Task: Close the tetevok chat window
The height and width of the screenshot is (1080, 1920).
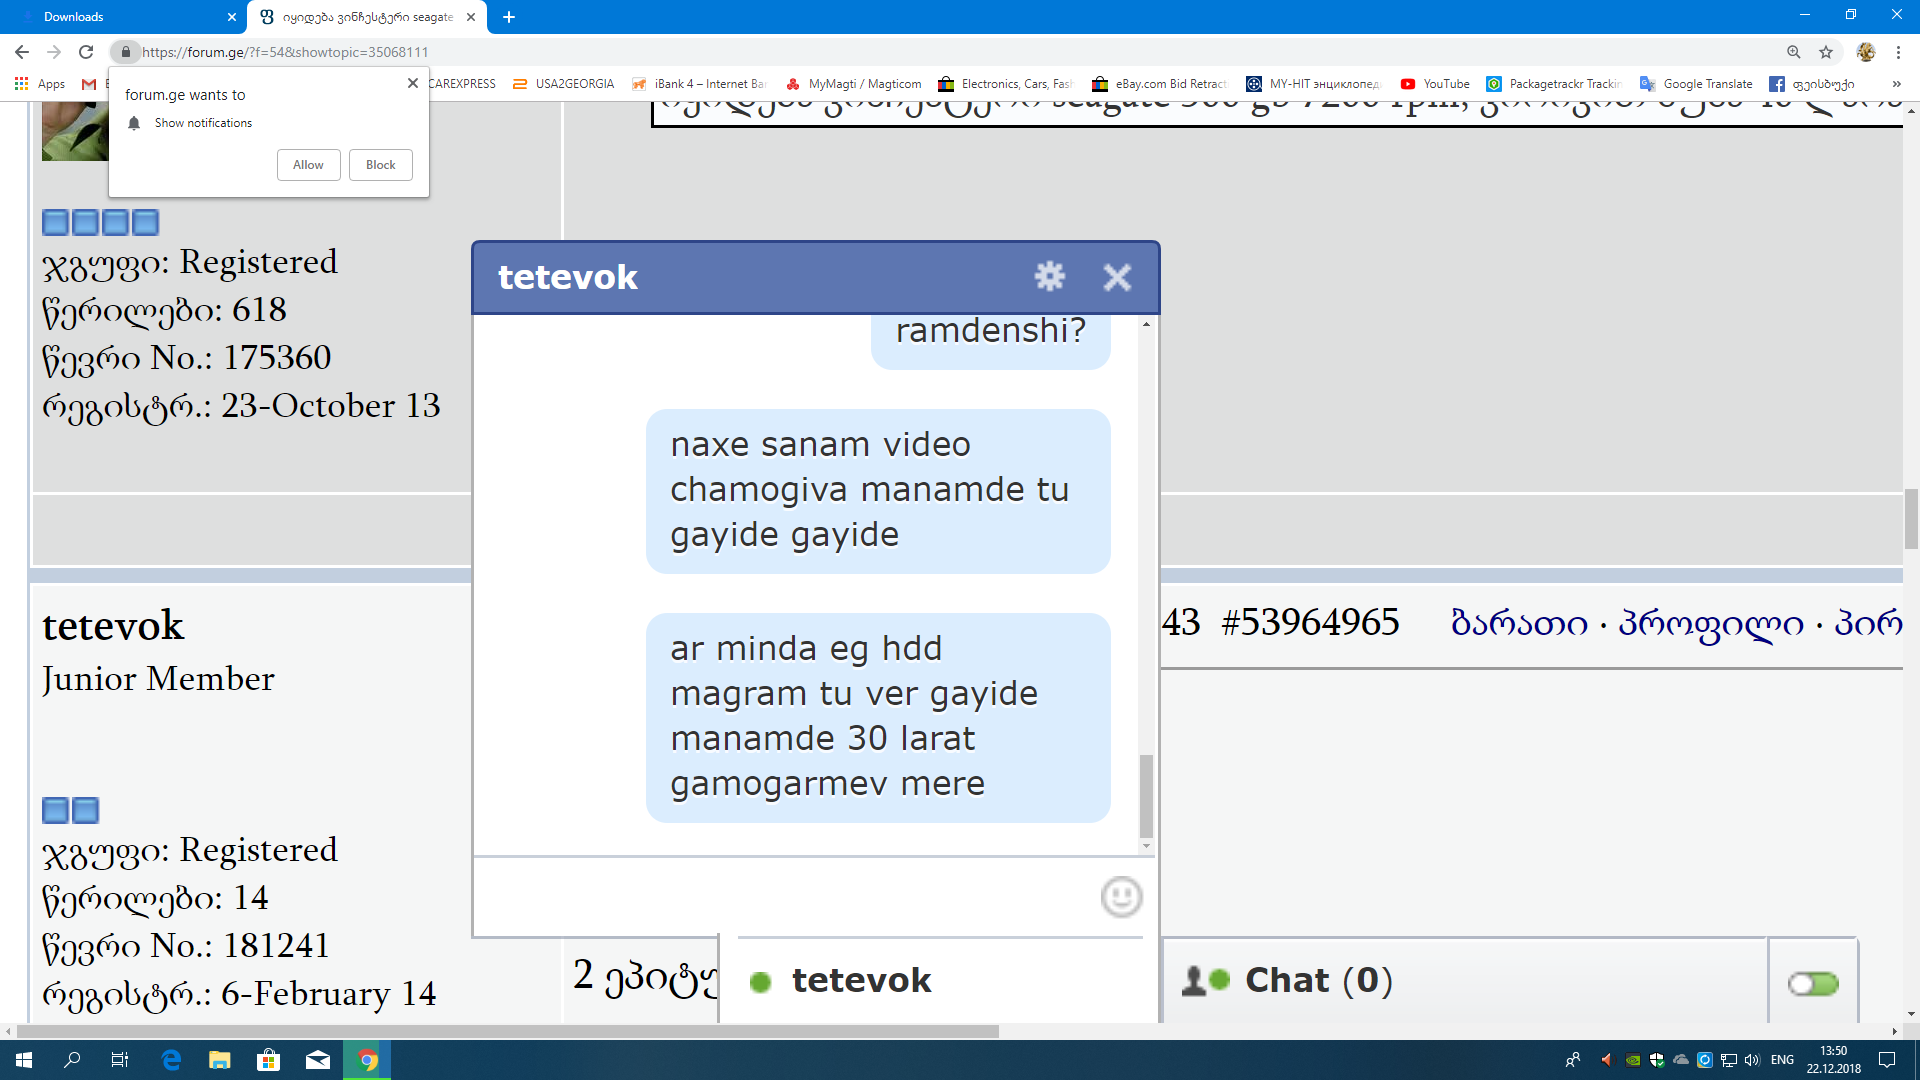Action: (1117, 277)
